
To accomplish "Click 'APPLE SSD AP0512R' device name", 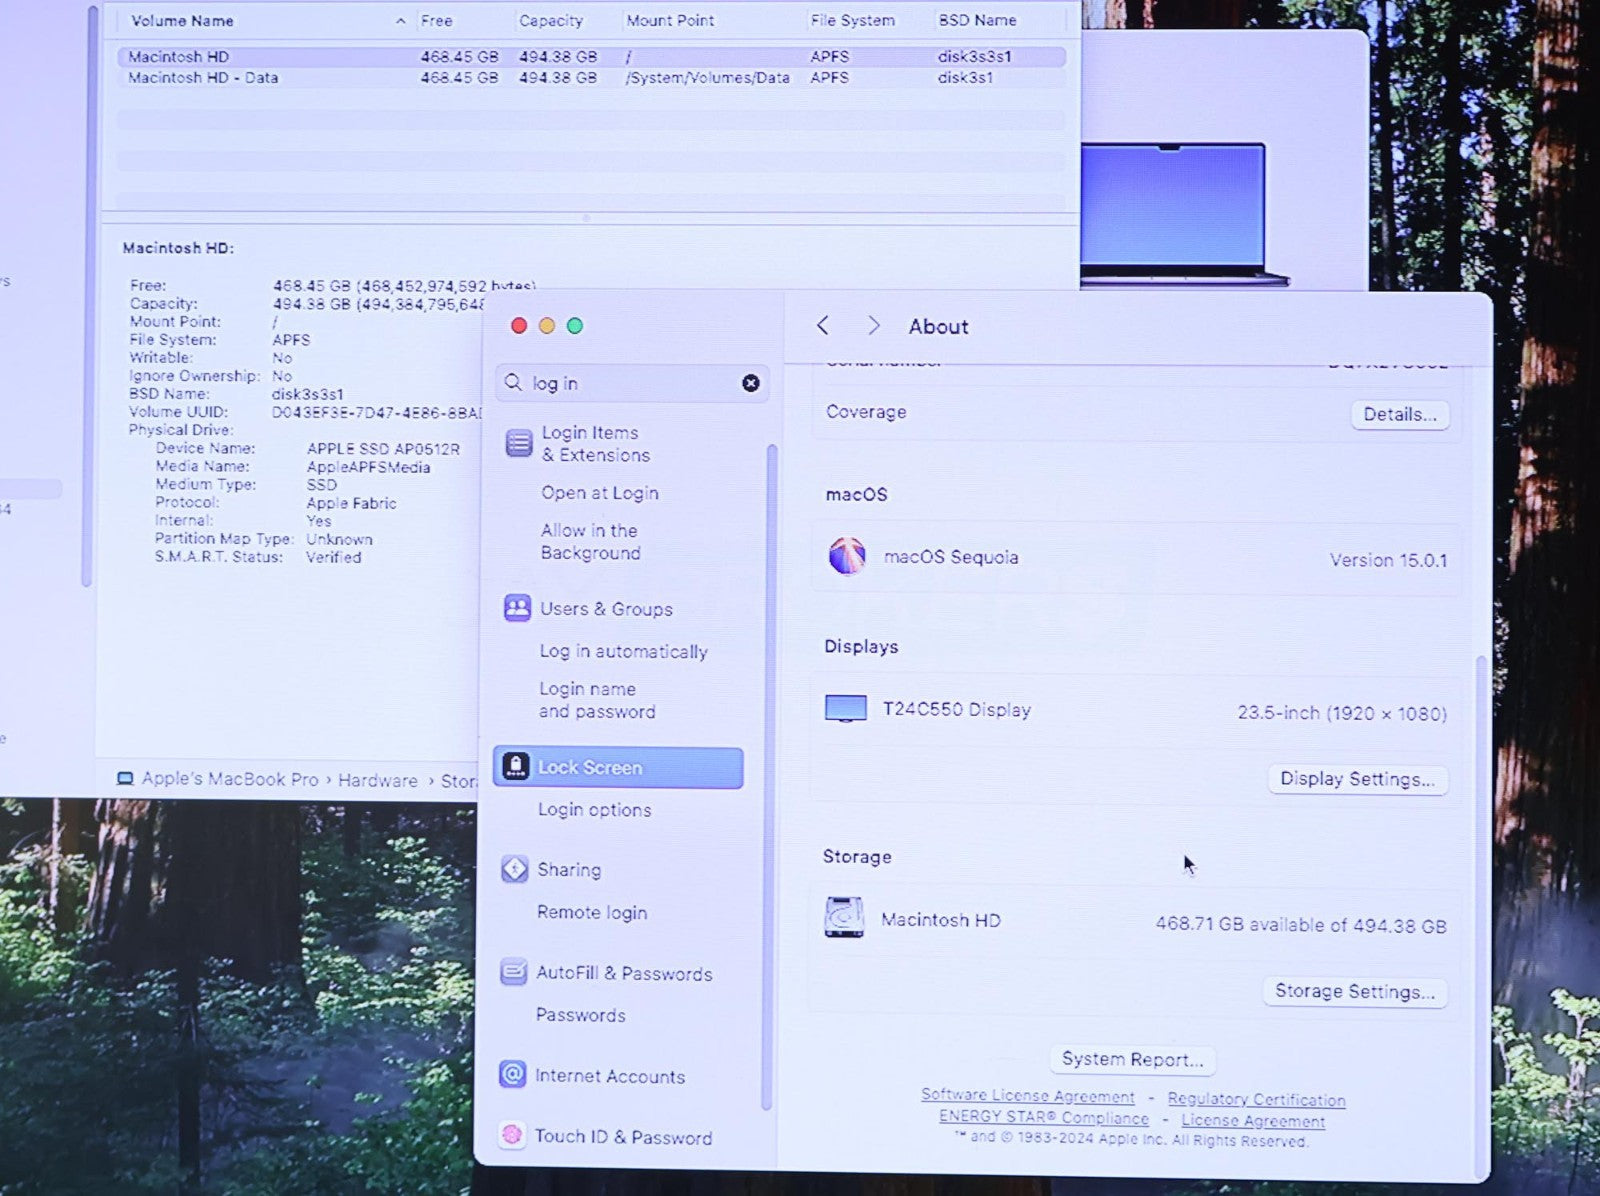I will [383, 449].
